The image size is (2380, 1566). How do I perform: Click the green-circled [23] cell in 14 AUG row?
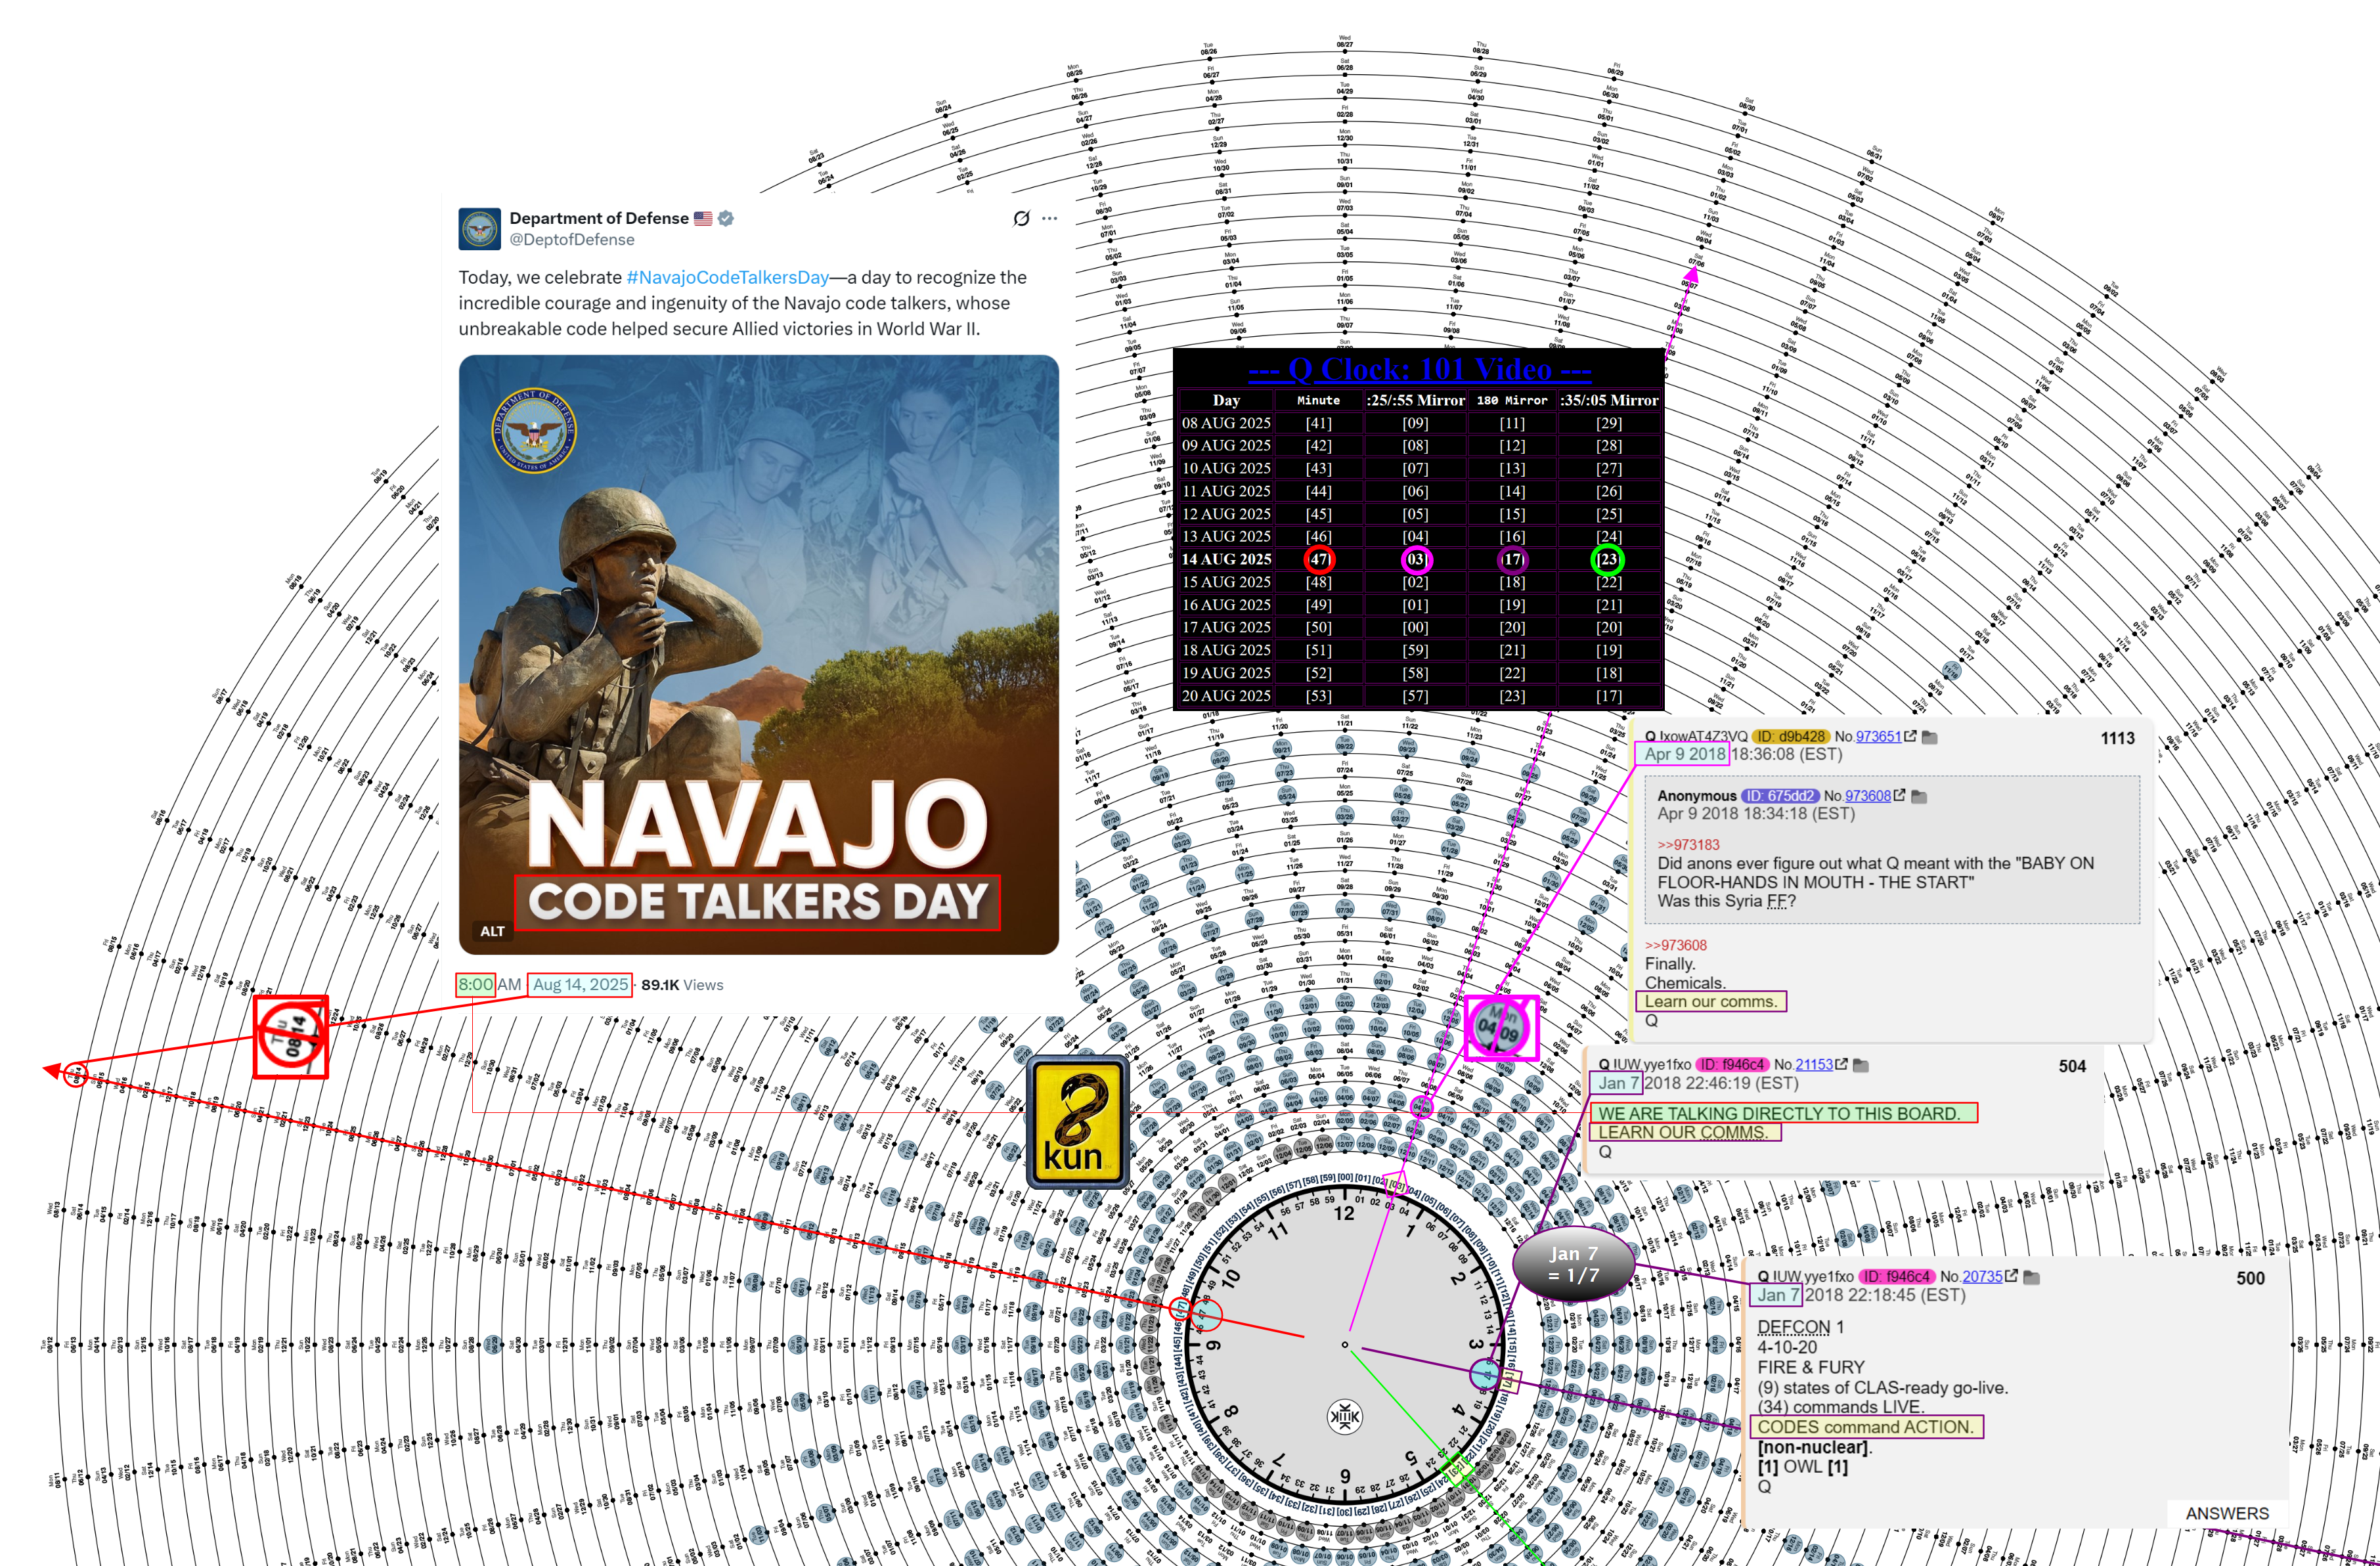pyautogui.click(x=1608, y=559)
